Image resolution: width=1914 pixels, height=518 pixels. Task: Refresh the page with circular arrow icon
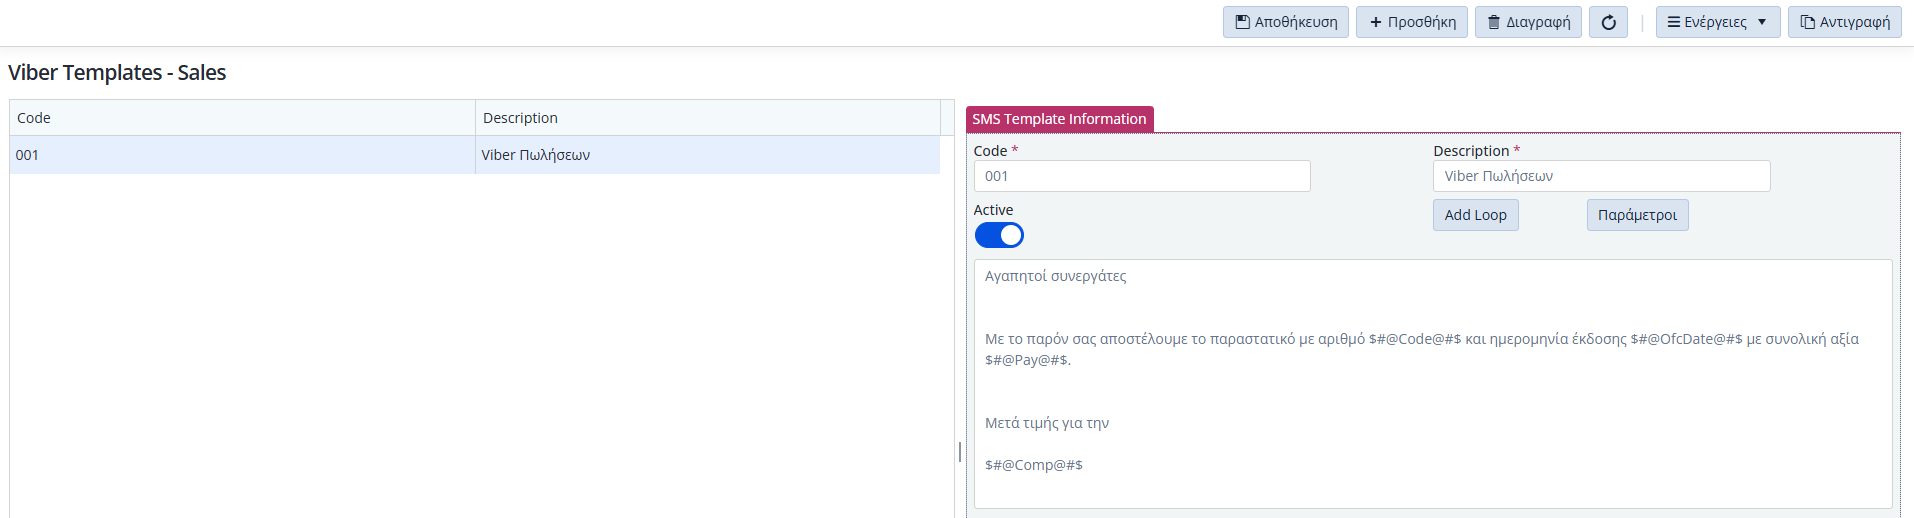1608,22
